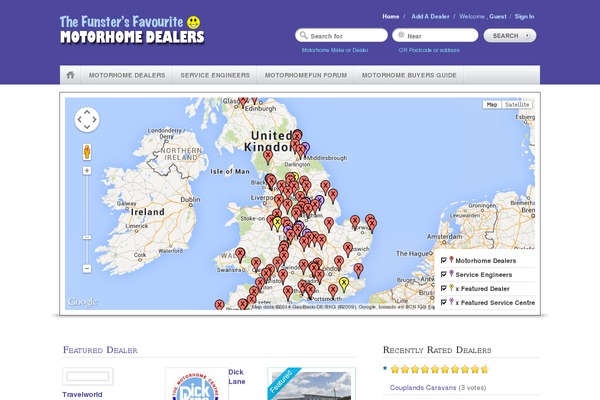Uncheck the Service Engineers checkbox
Screen dimensions: 600x400
443,274
